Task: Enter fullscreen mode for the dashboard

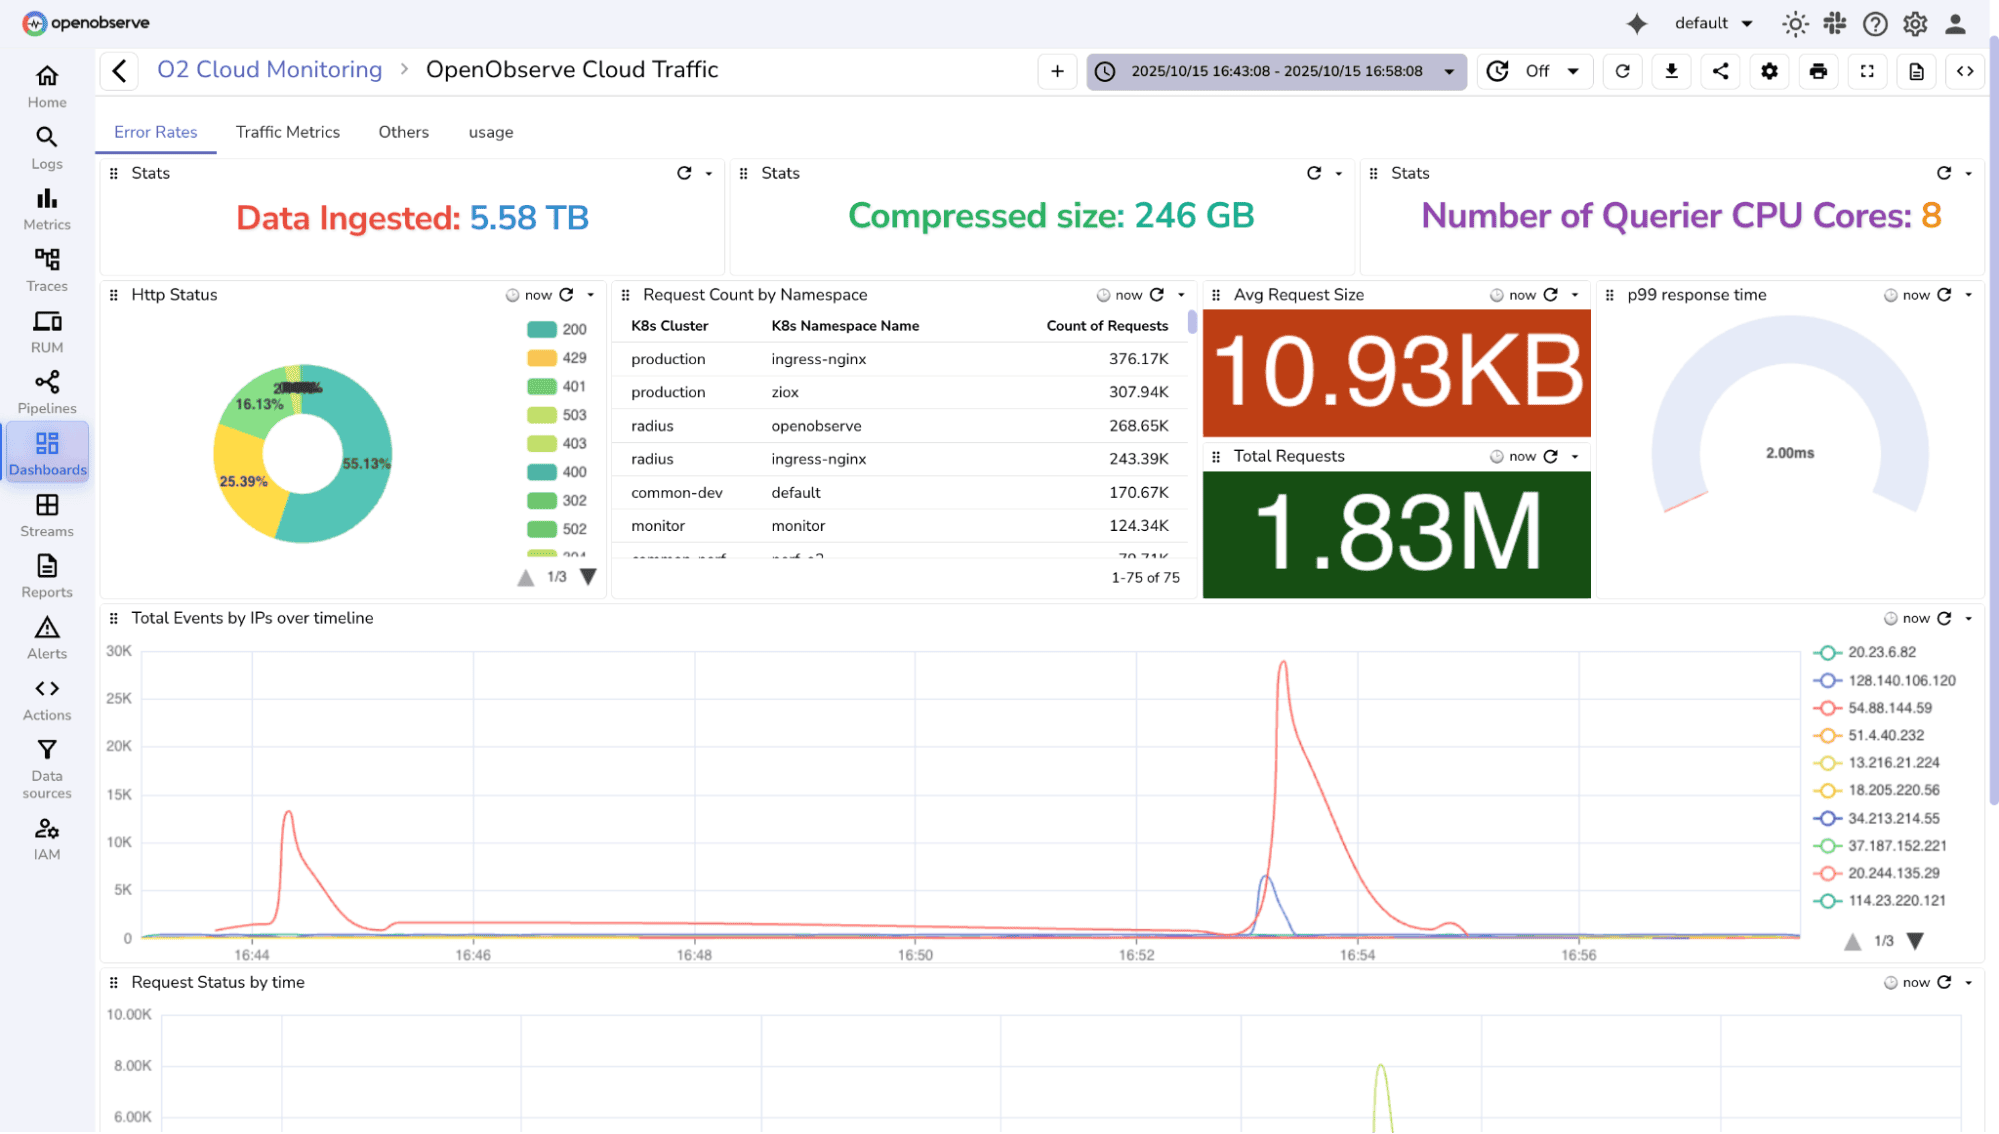Action: tap(1867, 71)
